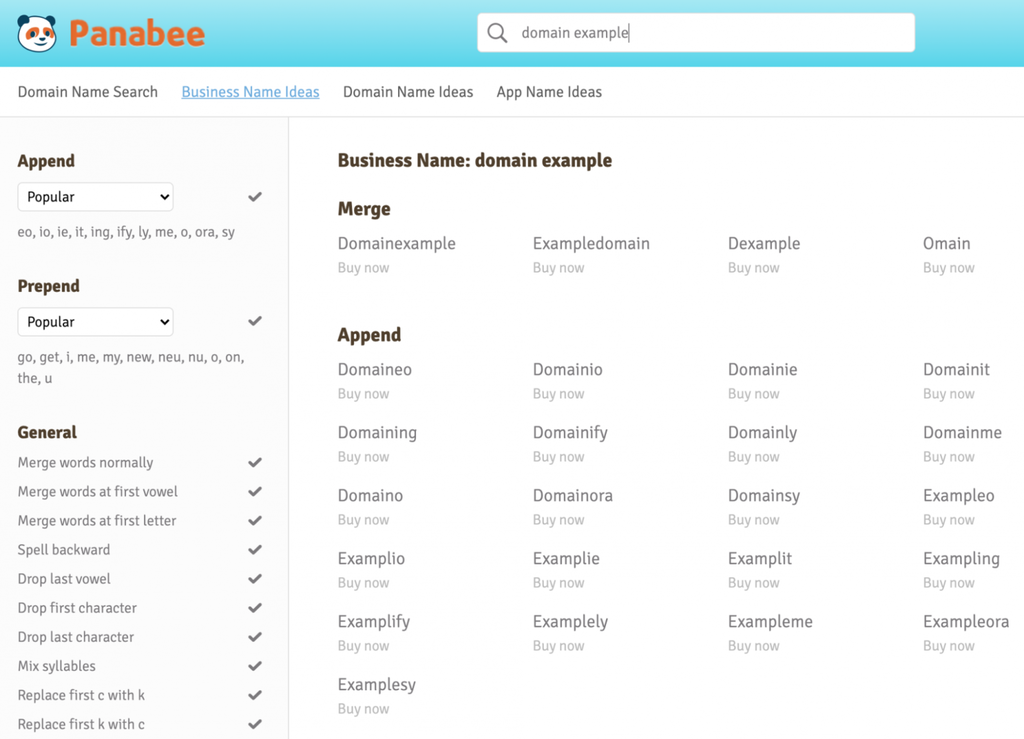Toggle Drop last vowel checkmark
The width and height of the screenshot is (1024, 739).
pos(255,579)
